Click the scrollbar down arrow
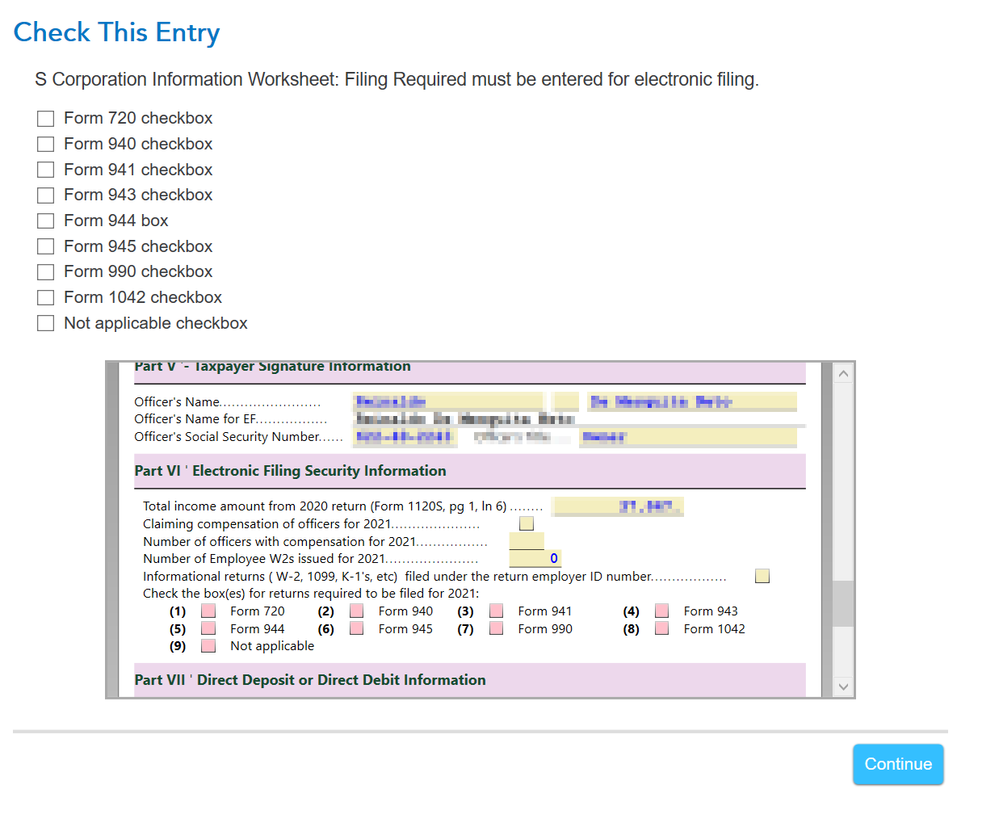Screen dimensions: 999x840 843,687
